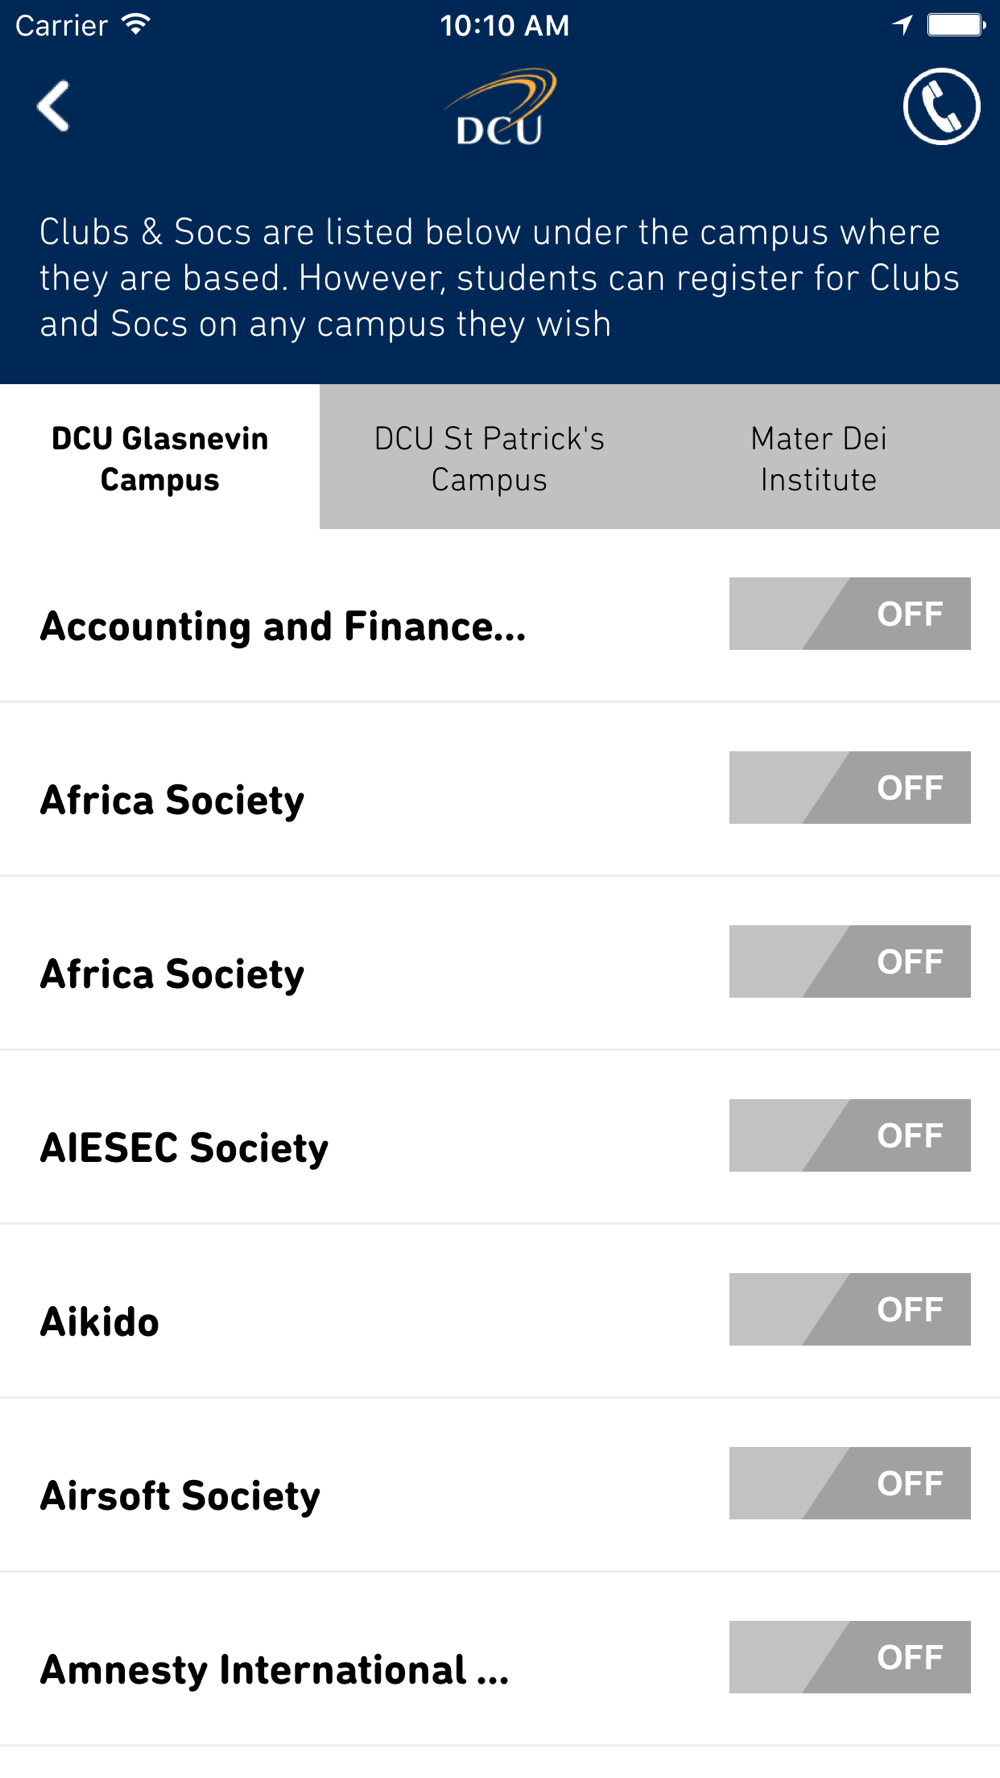Tap the Clubs & Socs description text
Screen dimensions: 1000x1778
499,278
